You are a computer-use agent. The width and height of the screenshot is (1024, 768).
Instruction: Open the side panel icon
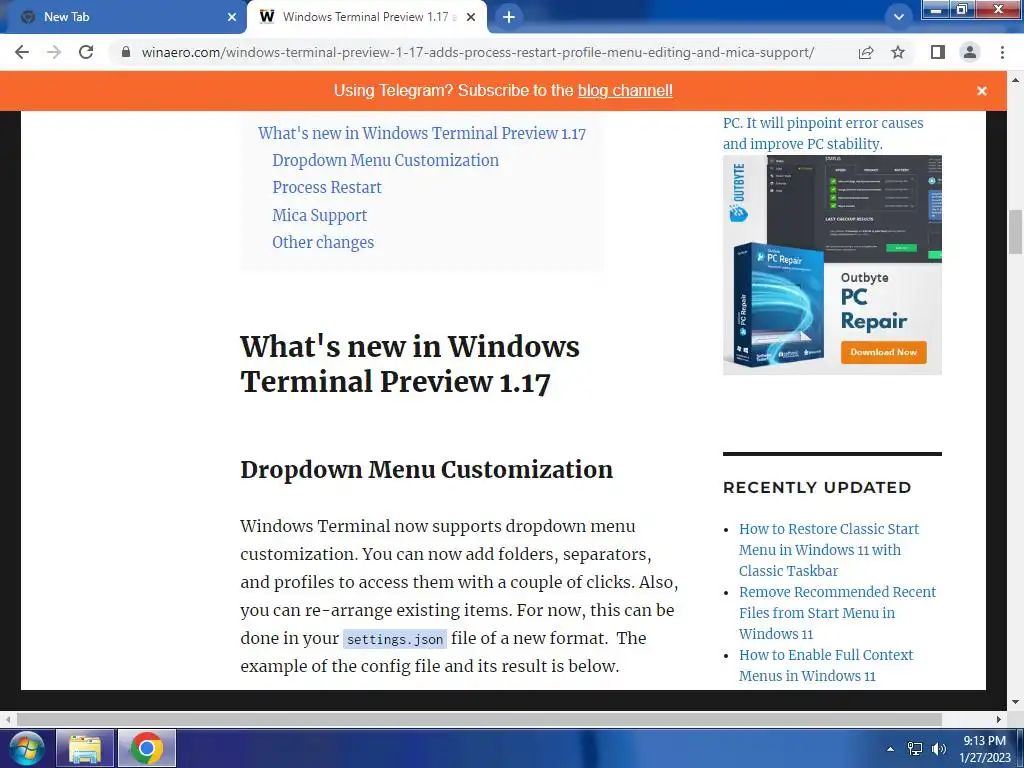coord(938,52)
